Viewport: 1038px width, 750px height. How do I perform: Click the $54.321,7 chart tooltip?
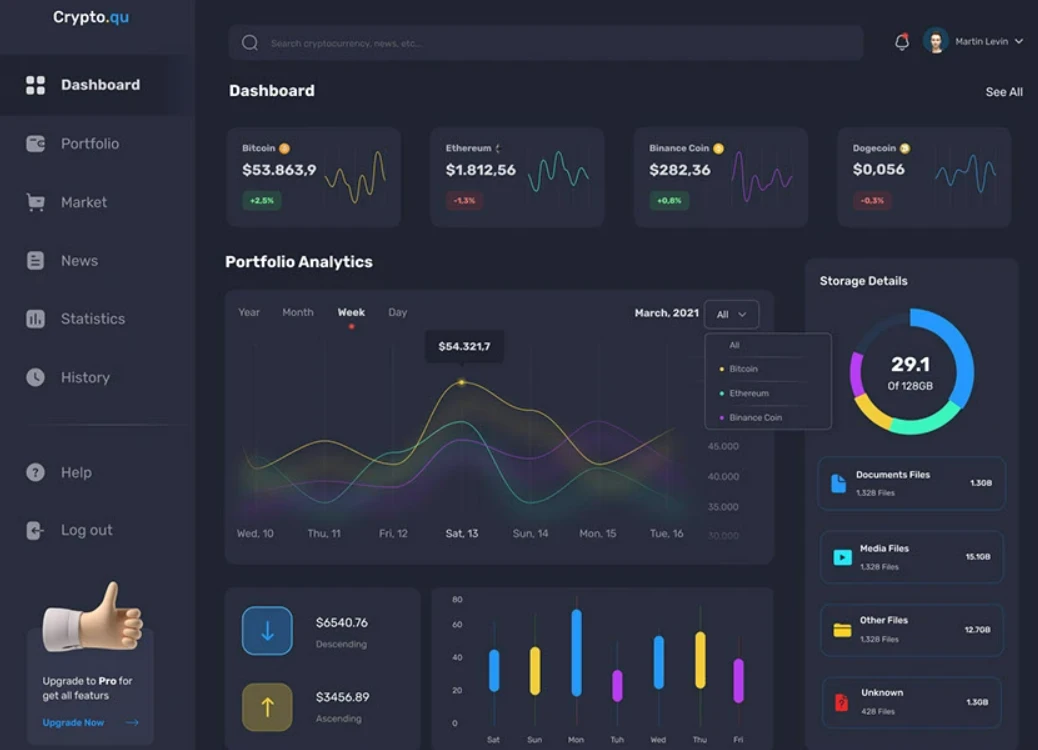[x=464, y=346]
